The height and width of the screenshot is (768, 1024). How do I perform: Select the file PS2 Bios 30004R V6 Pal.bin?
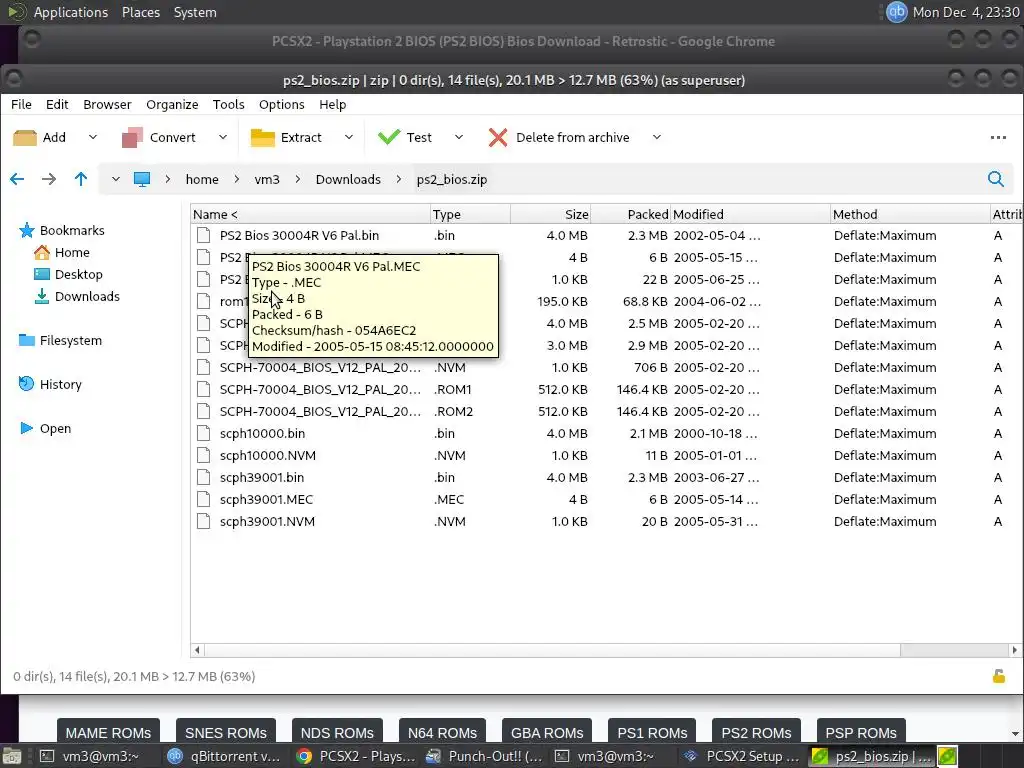[x=299, y=235]
